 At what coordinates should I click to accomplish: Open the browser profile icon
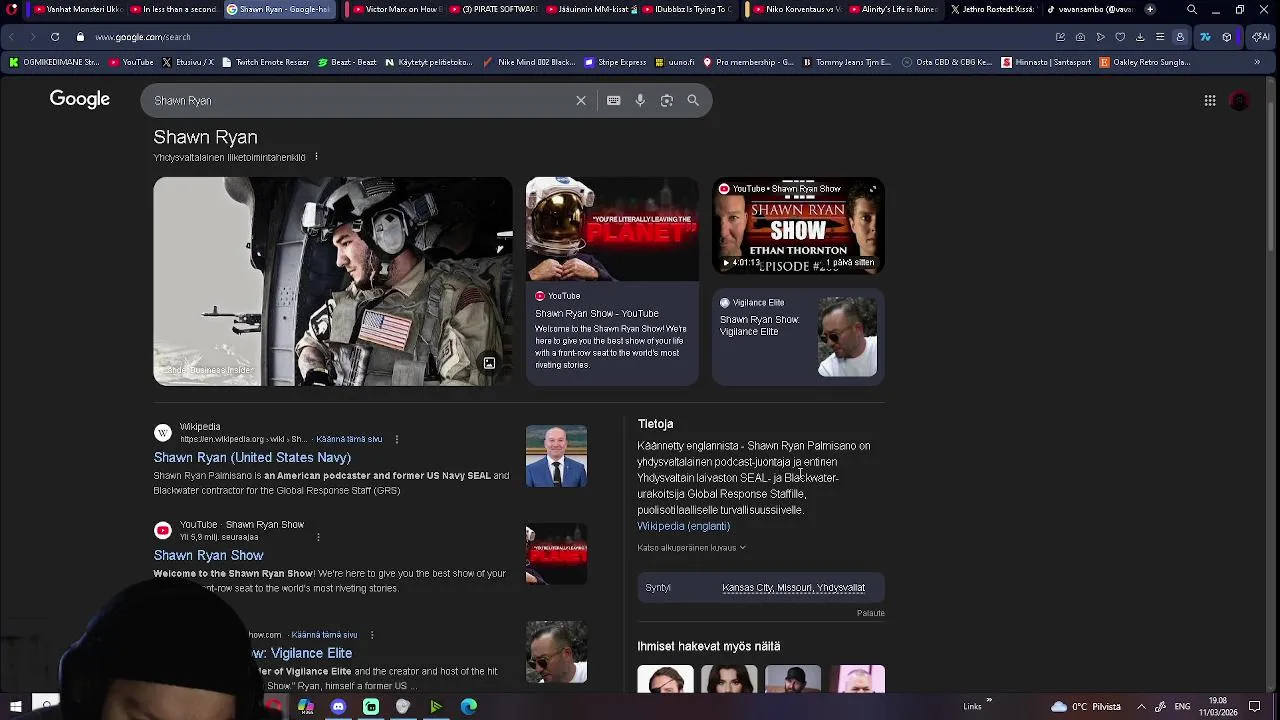coord(1180,37)
